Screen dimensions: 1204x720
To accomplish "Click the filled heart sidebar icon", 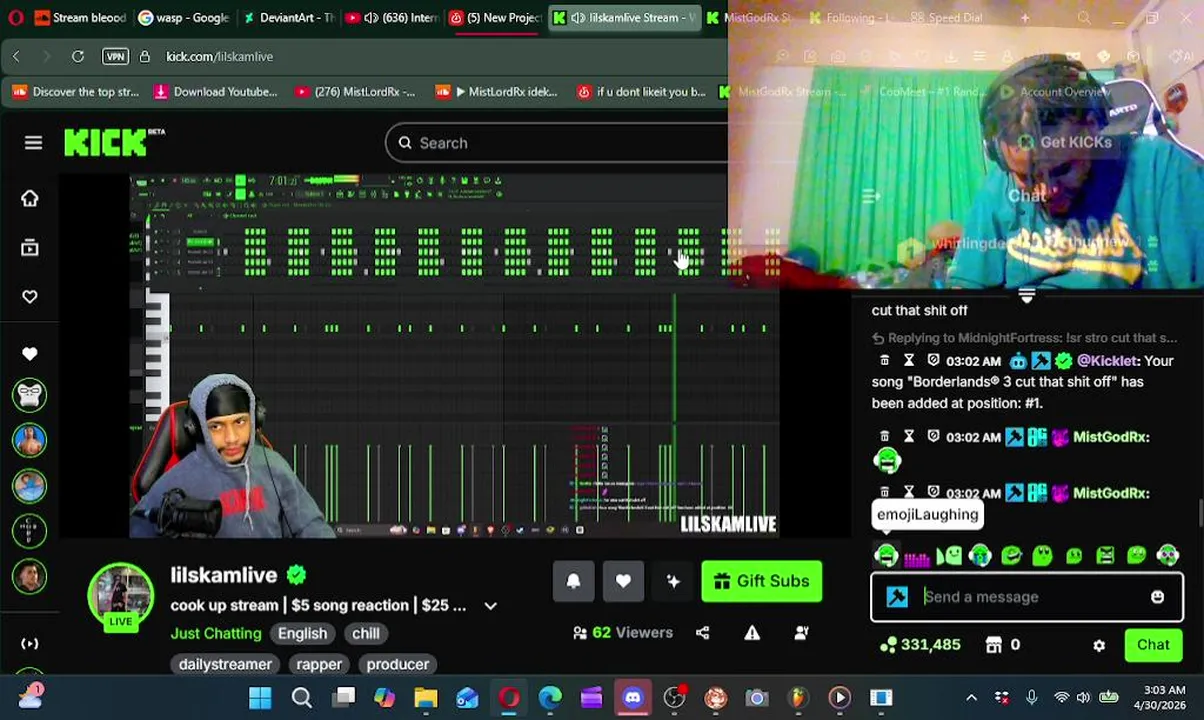I will 29,354.
